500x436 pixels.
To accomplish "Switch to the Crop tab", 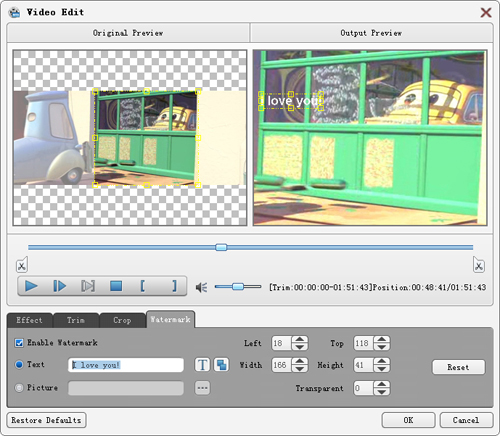I will tap(122, 320).
